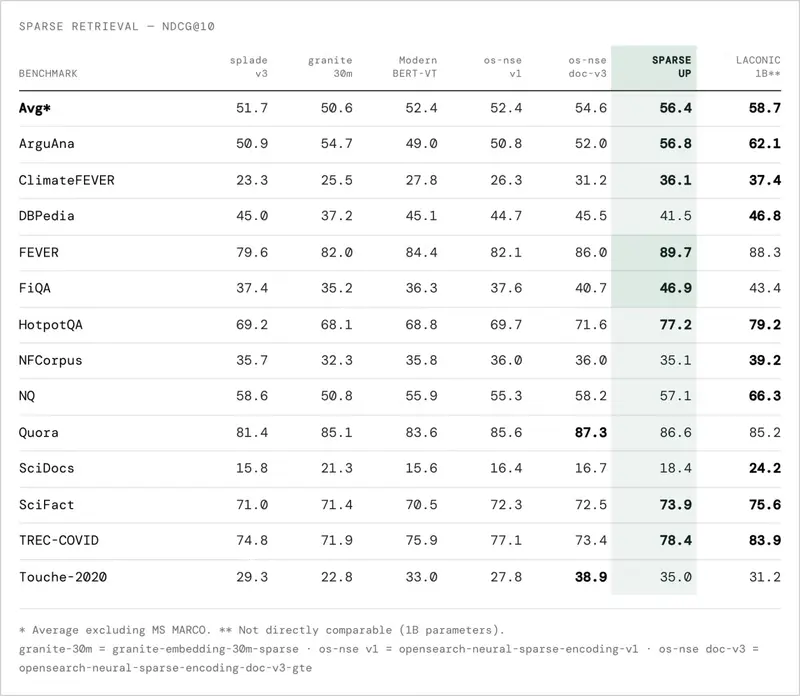Click Quora os-nse doc-v3 value 87.3

point(591,433)
